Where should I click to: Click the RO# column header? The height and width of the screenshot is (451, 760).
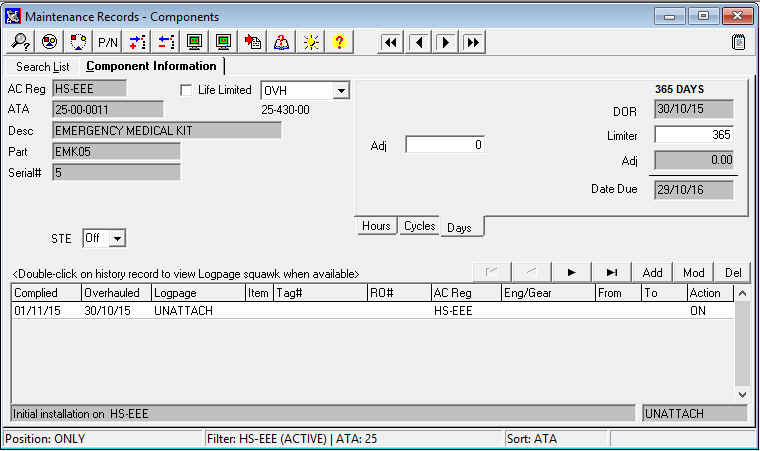tap(399, 293)
